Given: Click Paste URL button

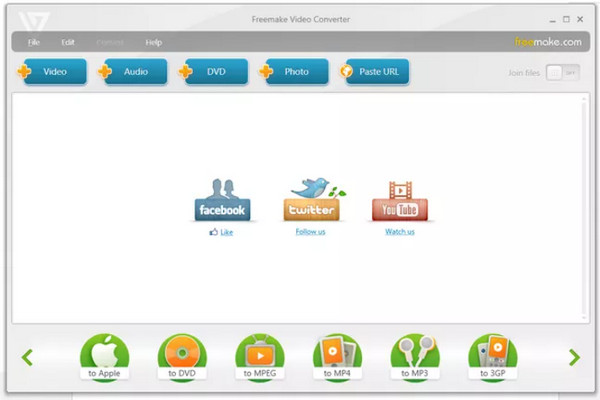Looking at the screenshot, I should [375, 72].
